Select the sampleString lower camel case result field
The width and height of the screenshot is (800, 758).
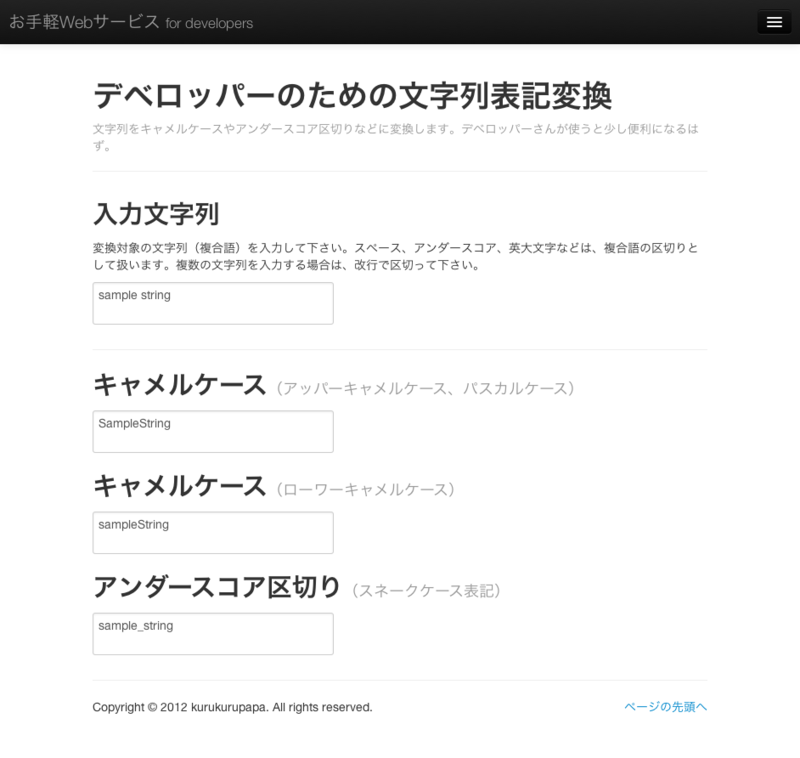(x=212, y=532)
